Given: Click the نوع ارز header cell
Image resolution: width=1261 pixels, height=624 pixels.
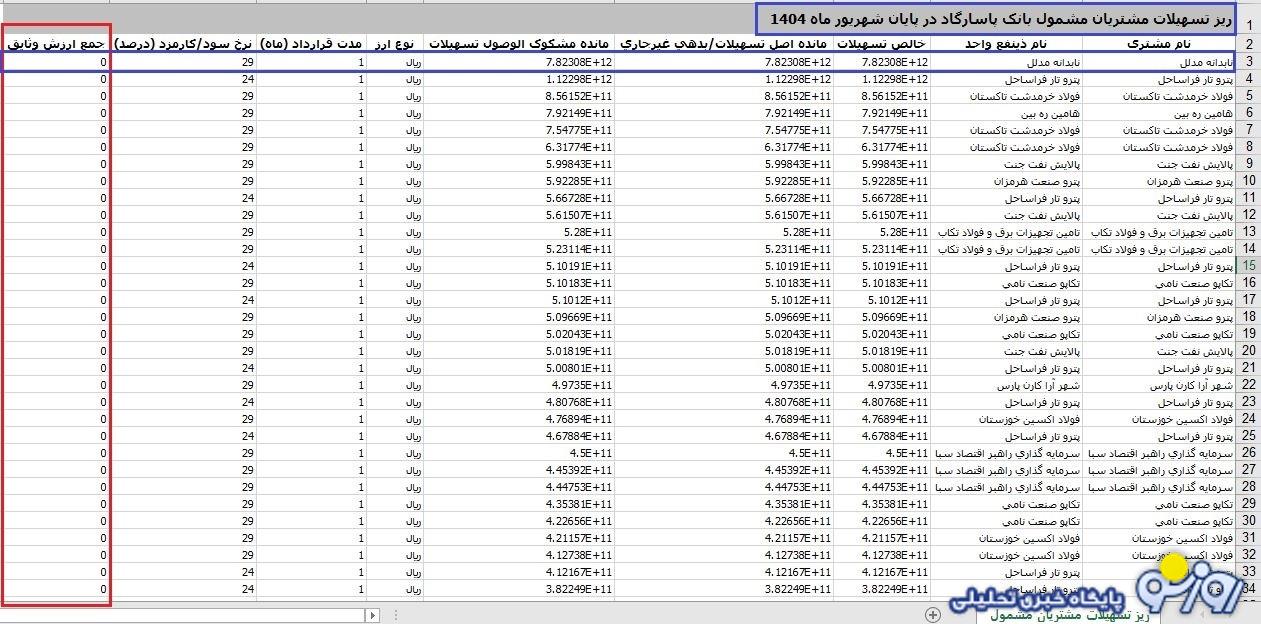Looking at the screenshot, I should [395, 44].
